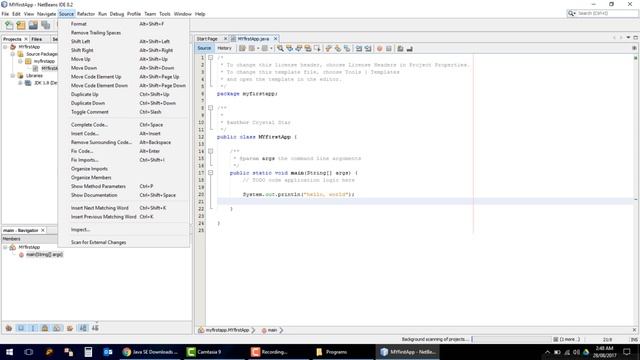Collapse the main method fold at line 17
This screenshot has width=640, height=360.
pyautogui.click(x=211, y=173)
